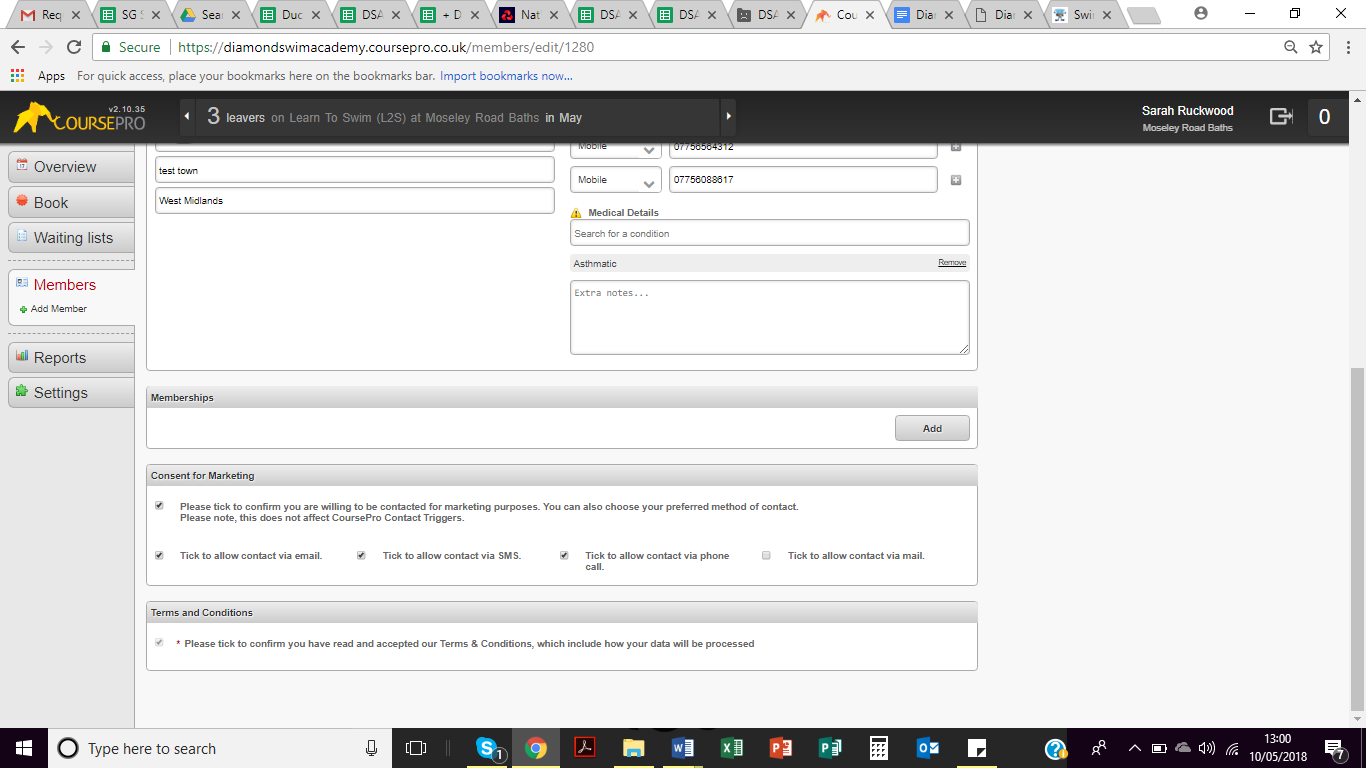Open the Apps shortcut in bookmarks bar
The height and width of the screenshot is (768, 1366).
[x=38, y=76]
